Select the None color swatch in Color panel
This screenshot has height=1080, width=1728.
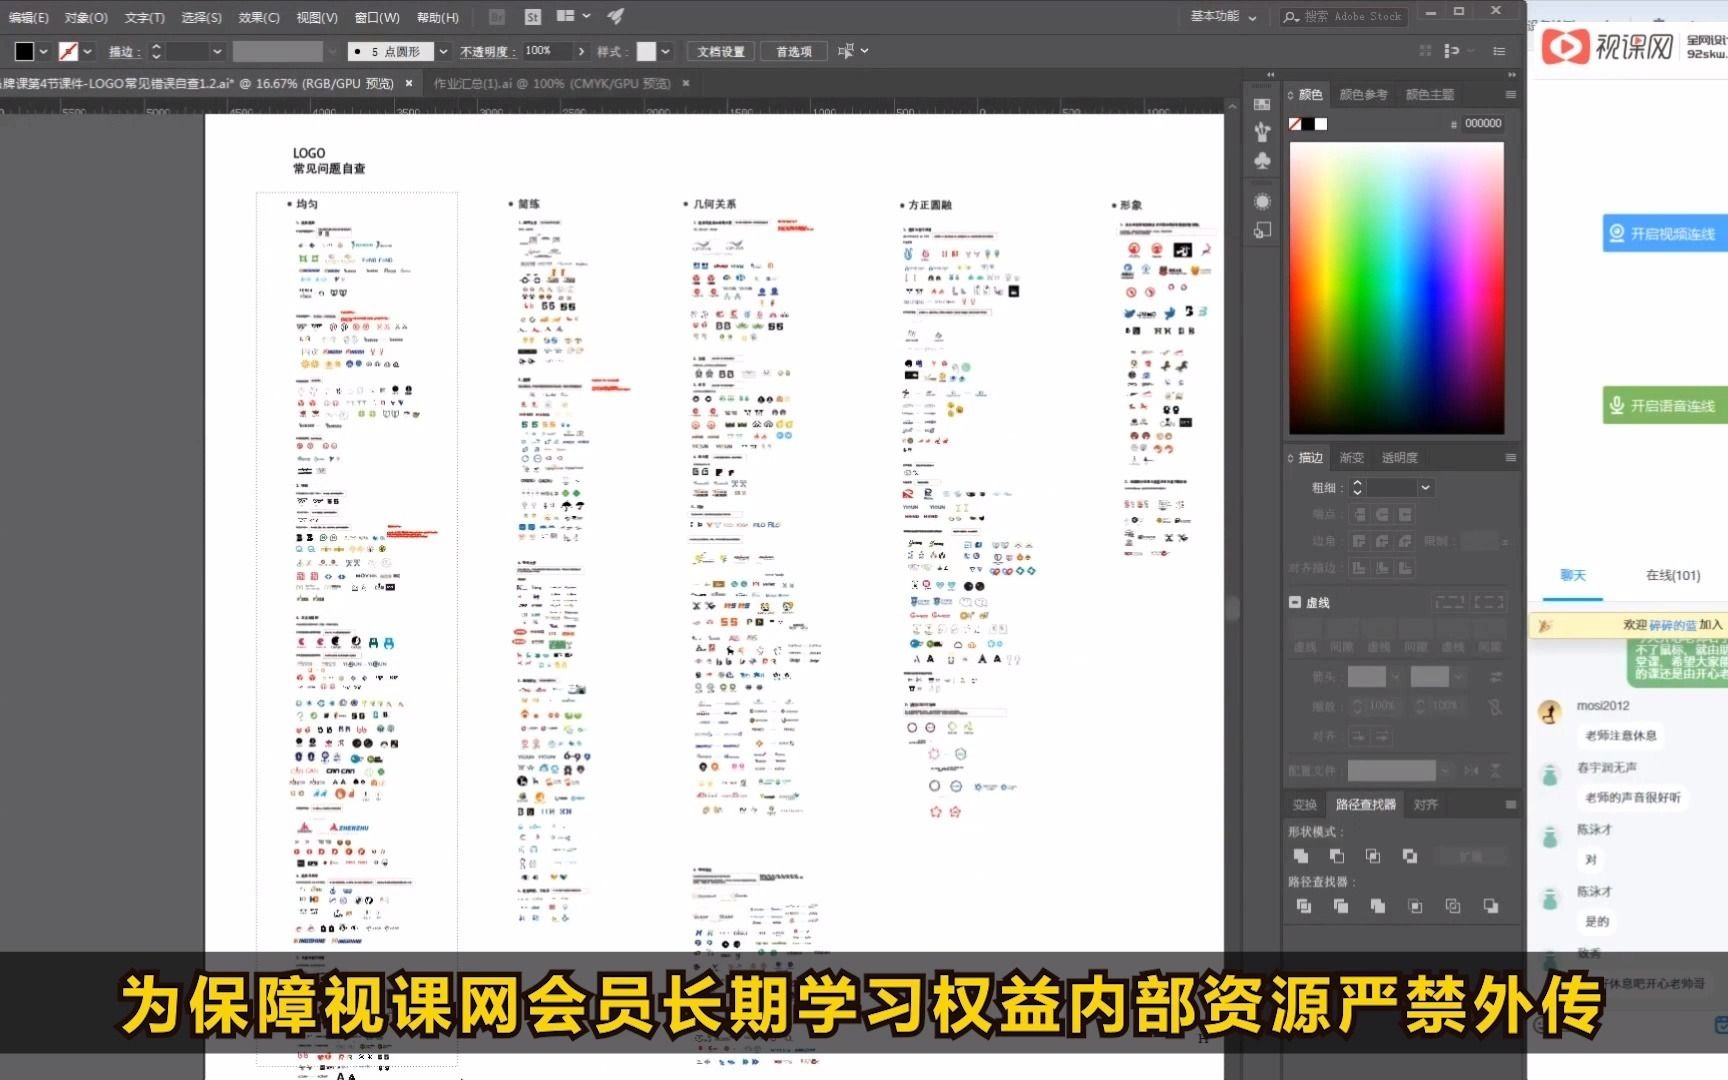point(1295,124)
